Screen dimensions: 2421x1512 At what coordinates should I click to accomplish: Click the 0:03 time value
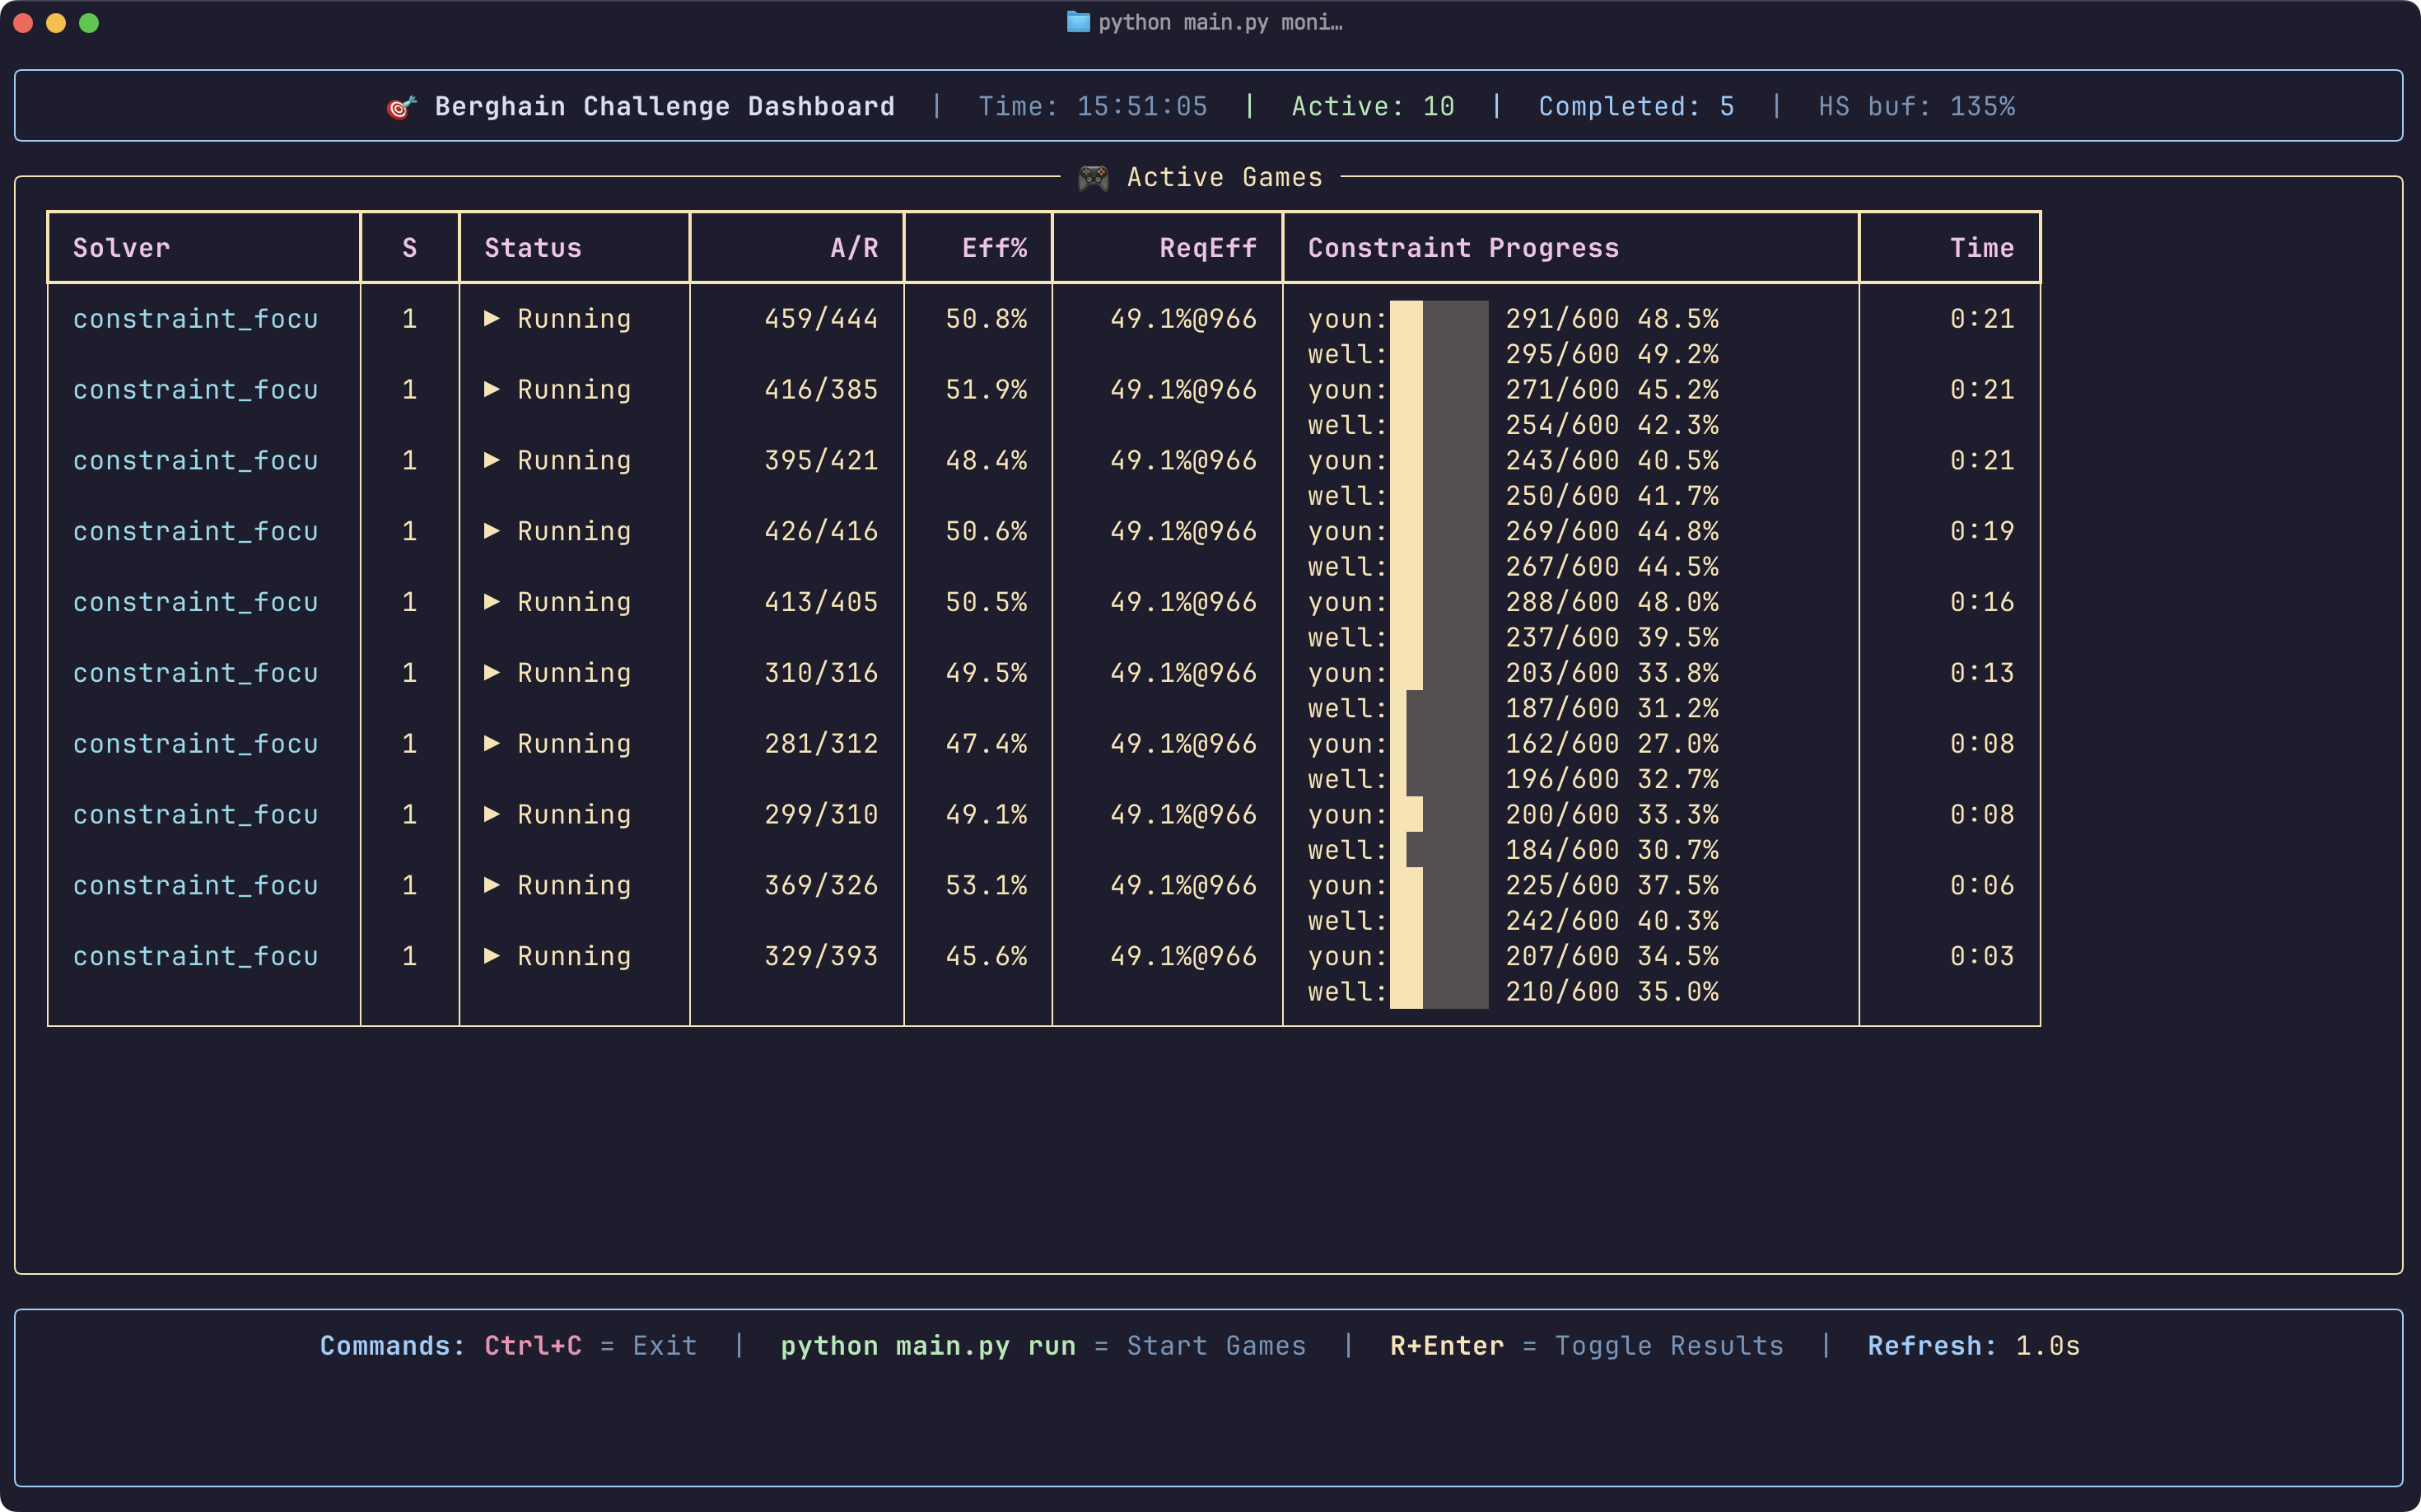[x=1982, y=956]
